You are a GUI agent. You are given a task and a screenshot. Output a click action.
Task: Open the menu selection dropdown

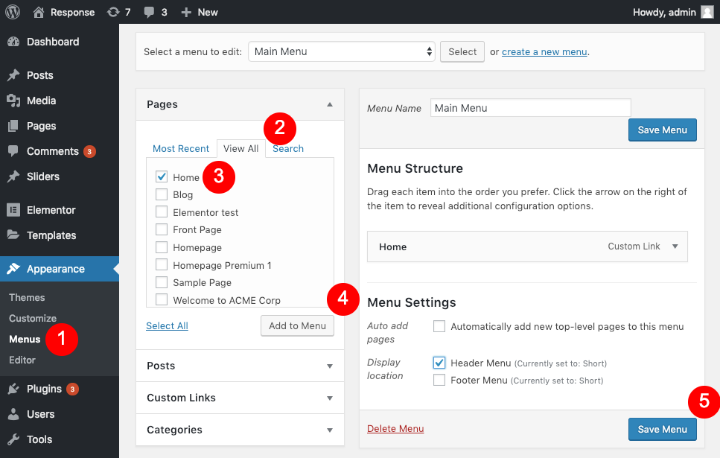(342, 51)
